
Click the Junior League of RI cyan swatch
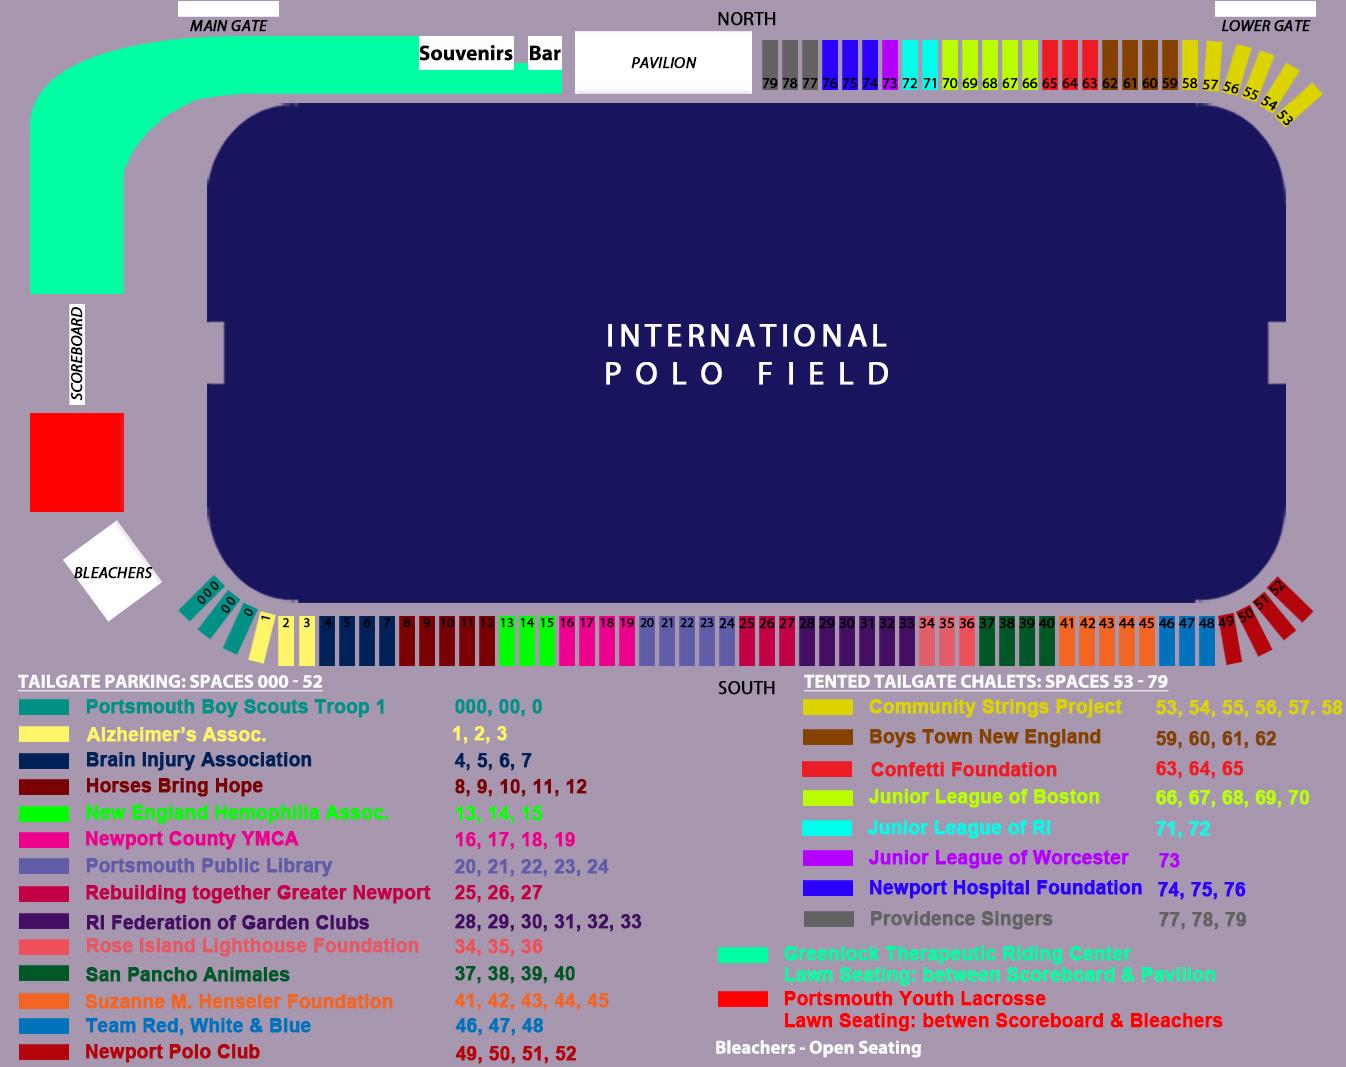click(828, 828)
